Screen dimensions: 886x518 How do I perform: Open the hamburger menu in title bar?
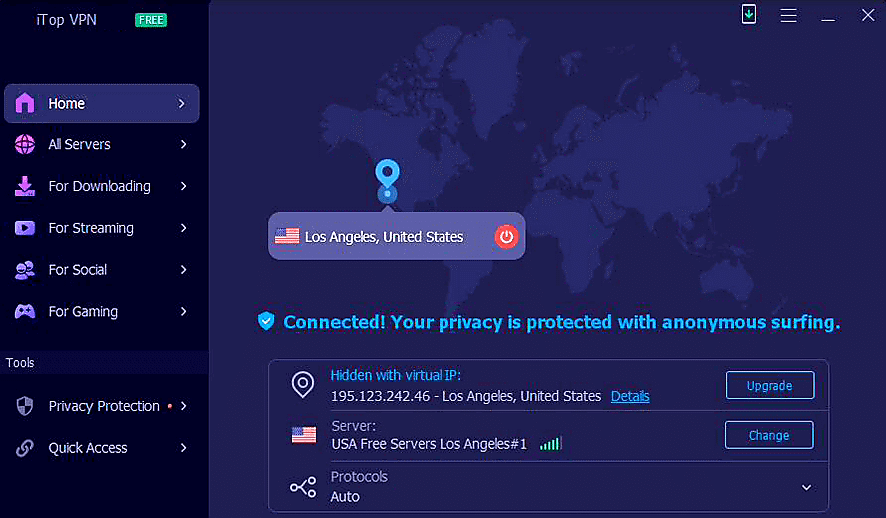[789, 16]
